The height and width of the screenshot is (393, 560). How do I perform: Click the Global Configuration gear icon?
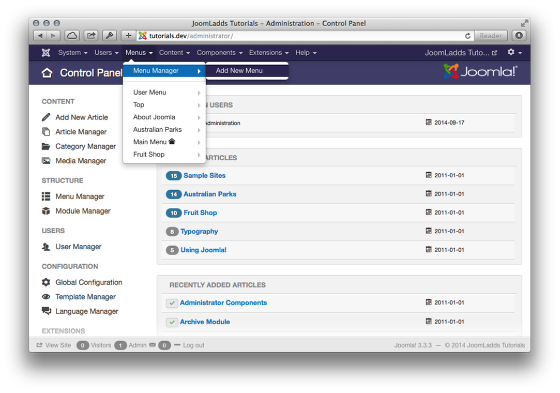tap(46, 282)
